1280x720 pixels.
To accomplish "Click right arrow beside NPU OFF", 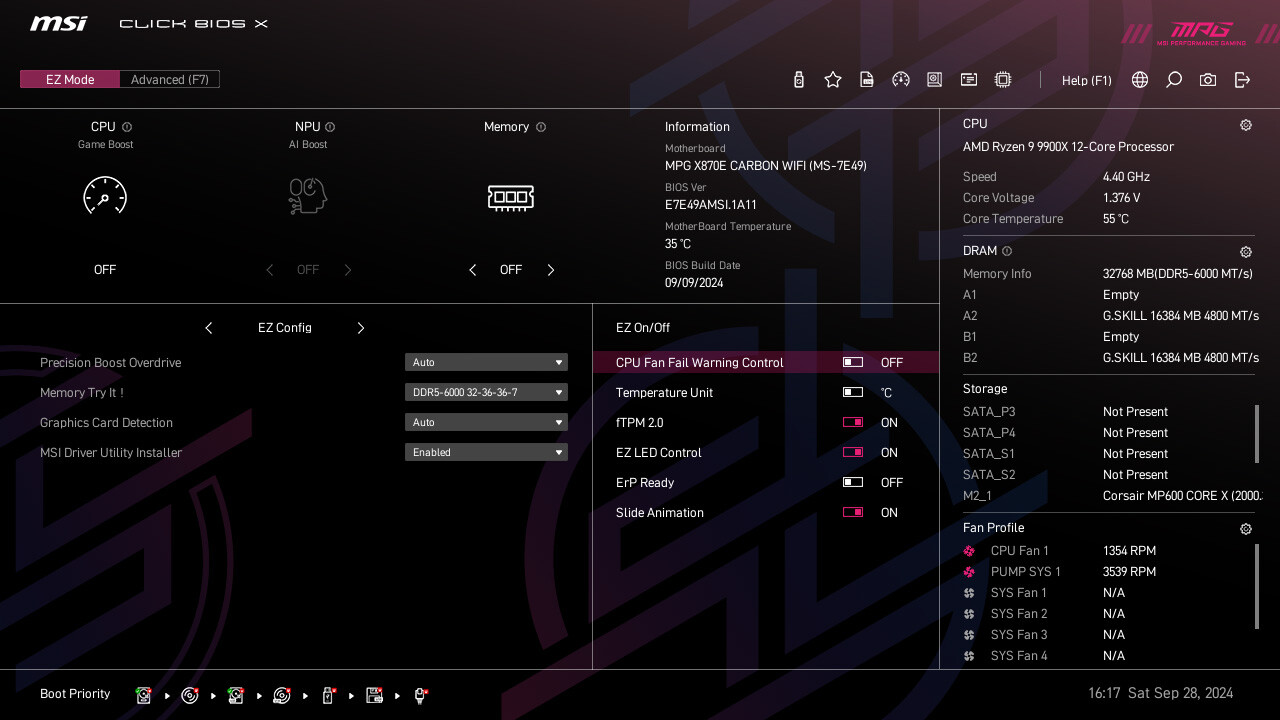I will 348,270.
